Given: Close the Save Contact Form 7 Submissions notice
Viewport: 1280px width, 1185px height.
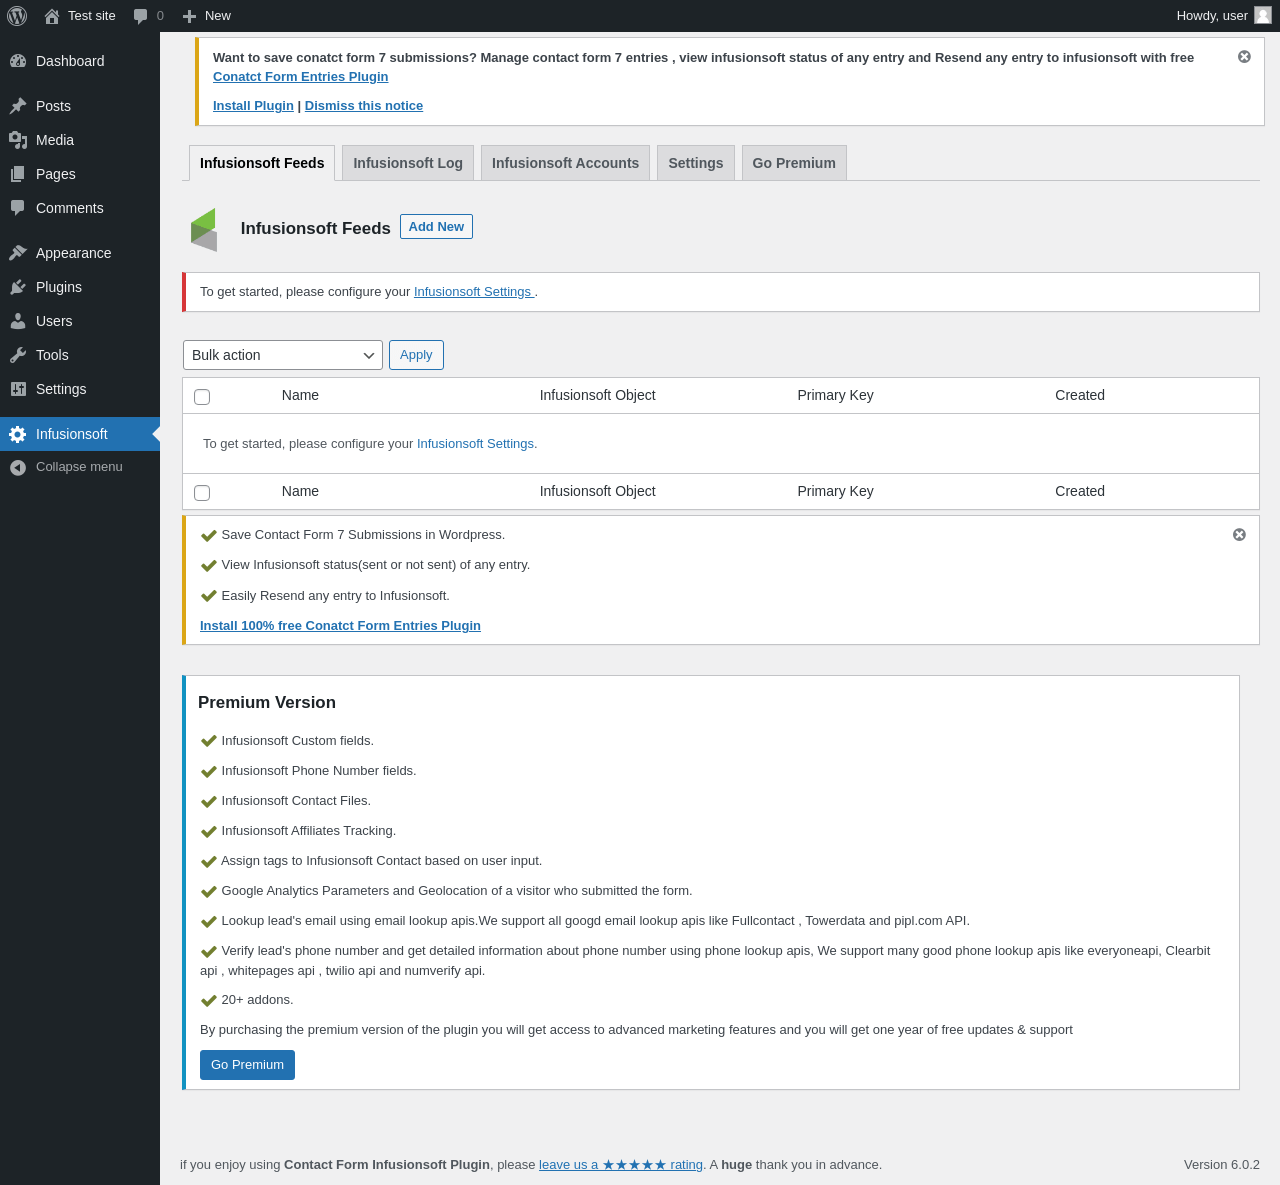Looking at the screenshot, I should tap(1239, 535).
